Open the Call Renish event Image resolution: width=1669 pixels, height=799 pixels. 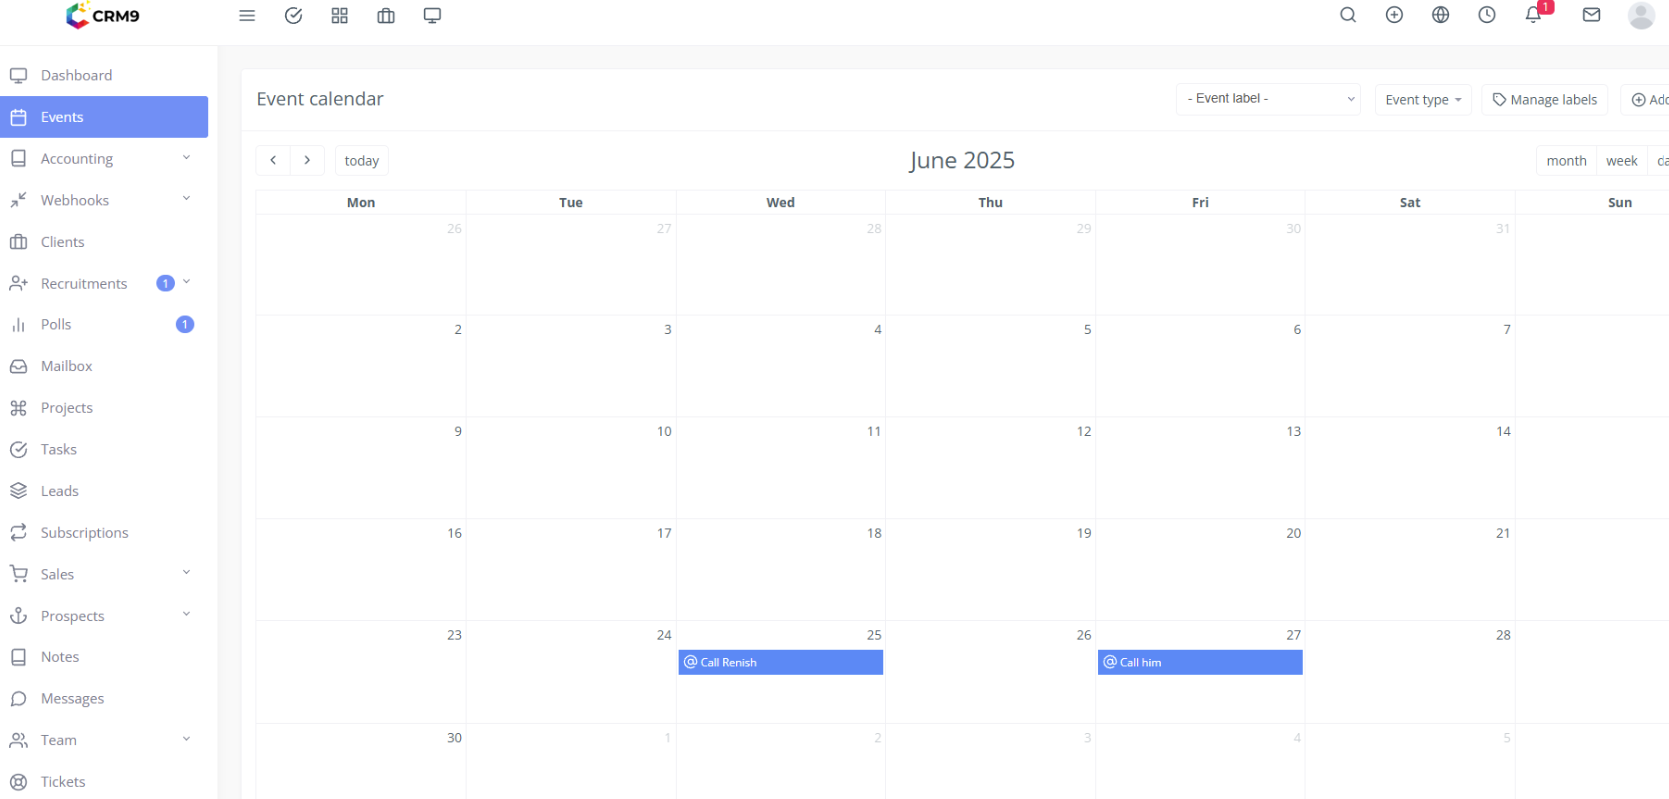click(780, 662)
